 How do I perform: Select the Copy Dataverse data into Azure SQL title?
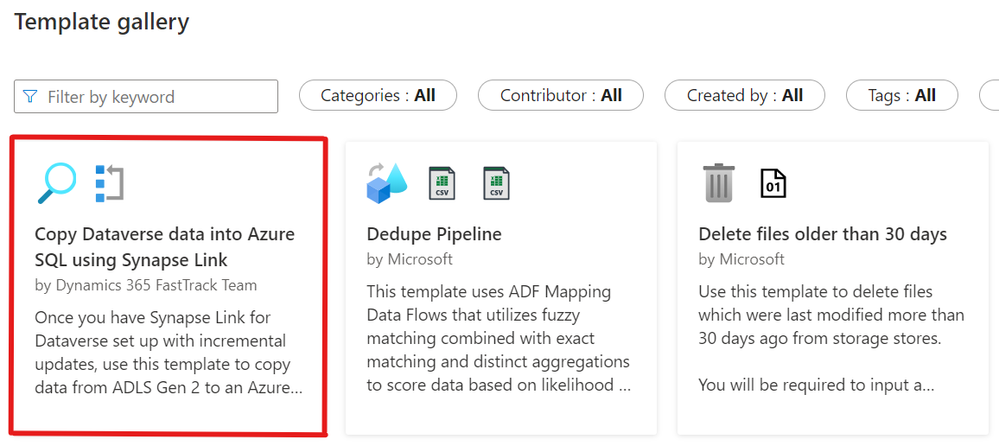164,247
